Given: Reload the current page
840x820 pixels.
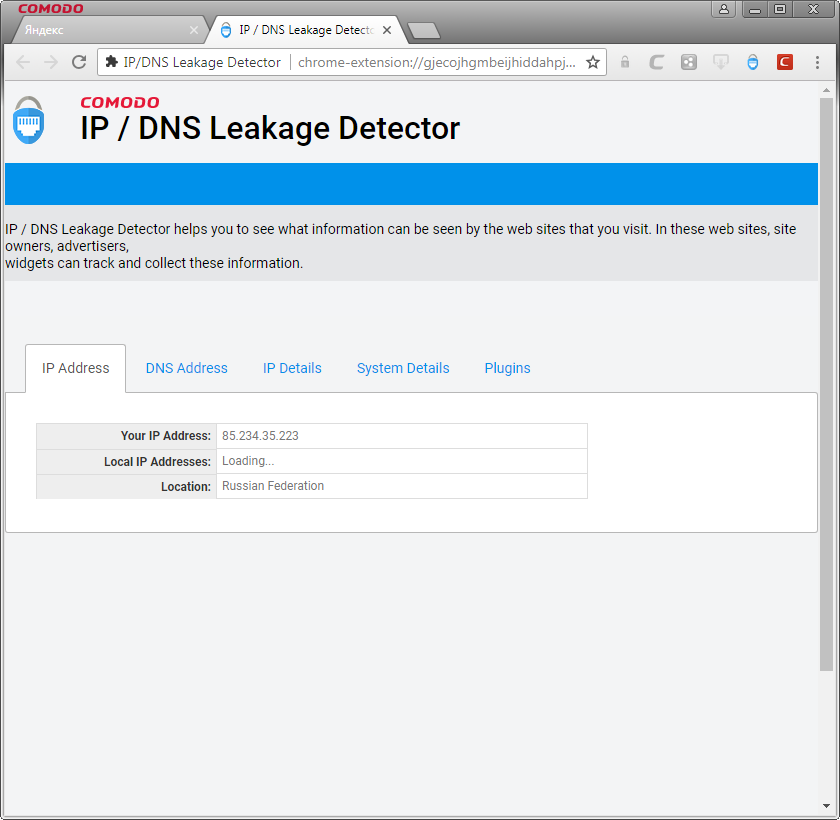Looking at the screenshot, I should click(x=79, y=62).
